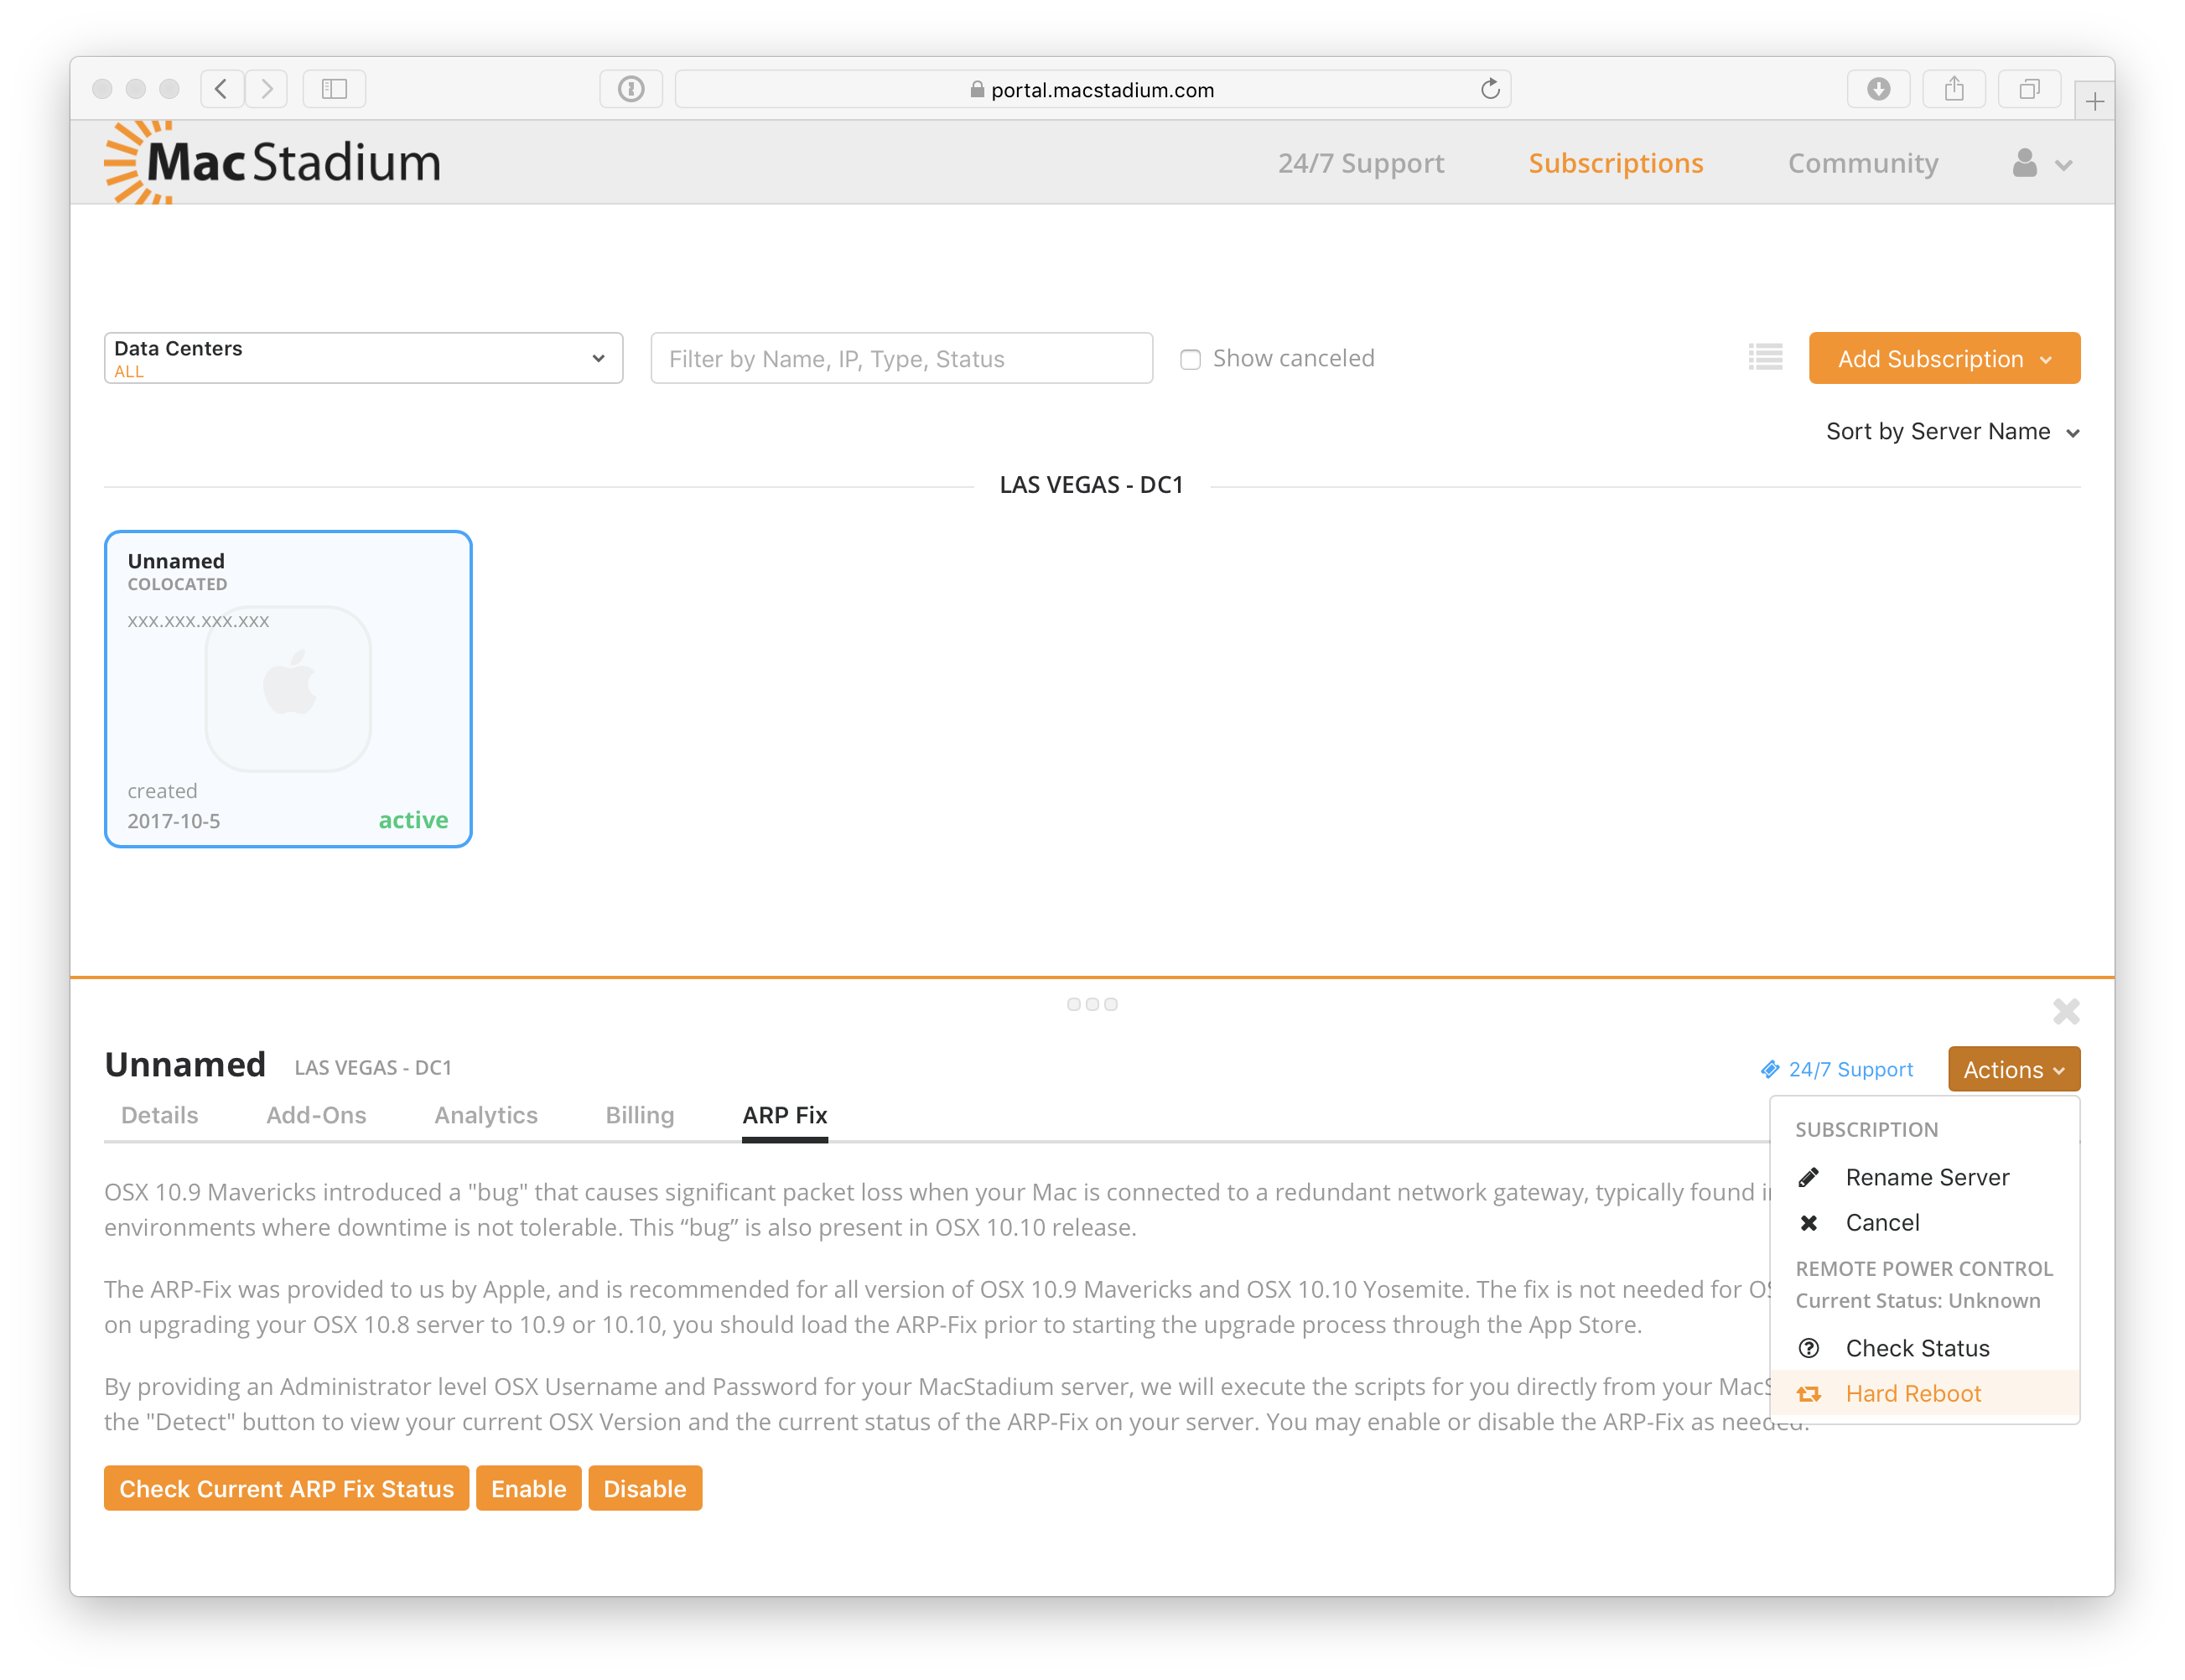The width and height of the screenshot is (2185, 1680).
Task: Click the Enable button
Action: point(528,1488)
